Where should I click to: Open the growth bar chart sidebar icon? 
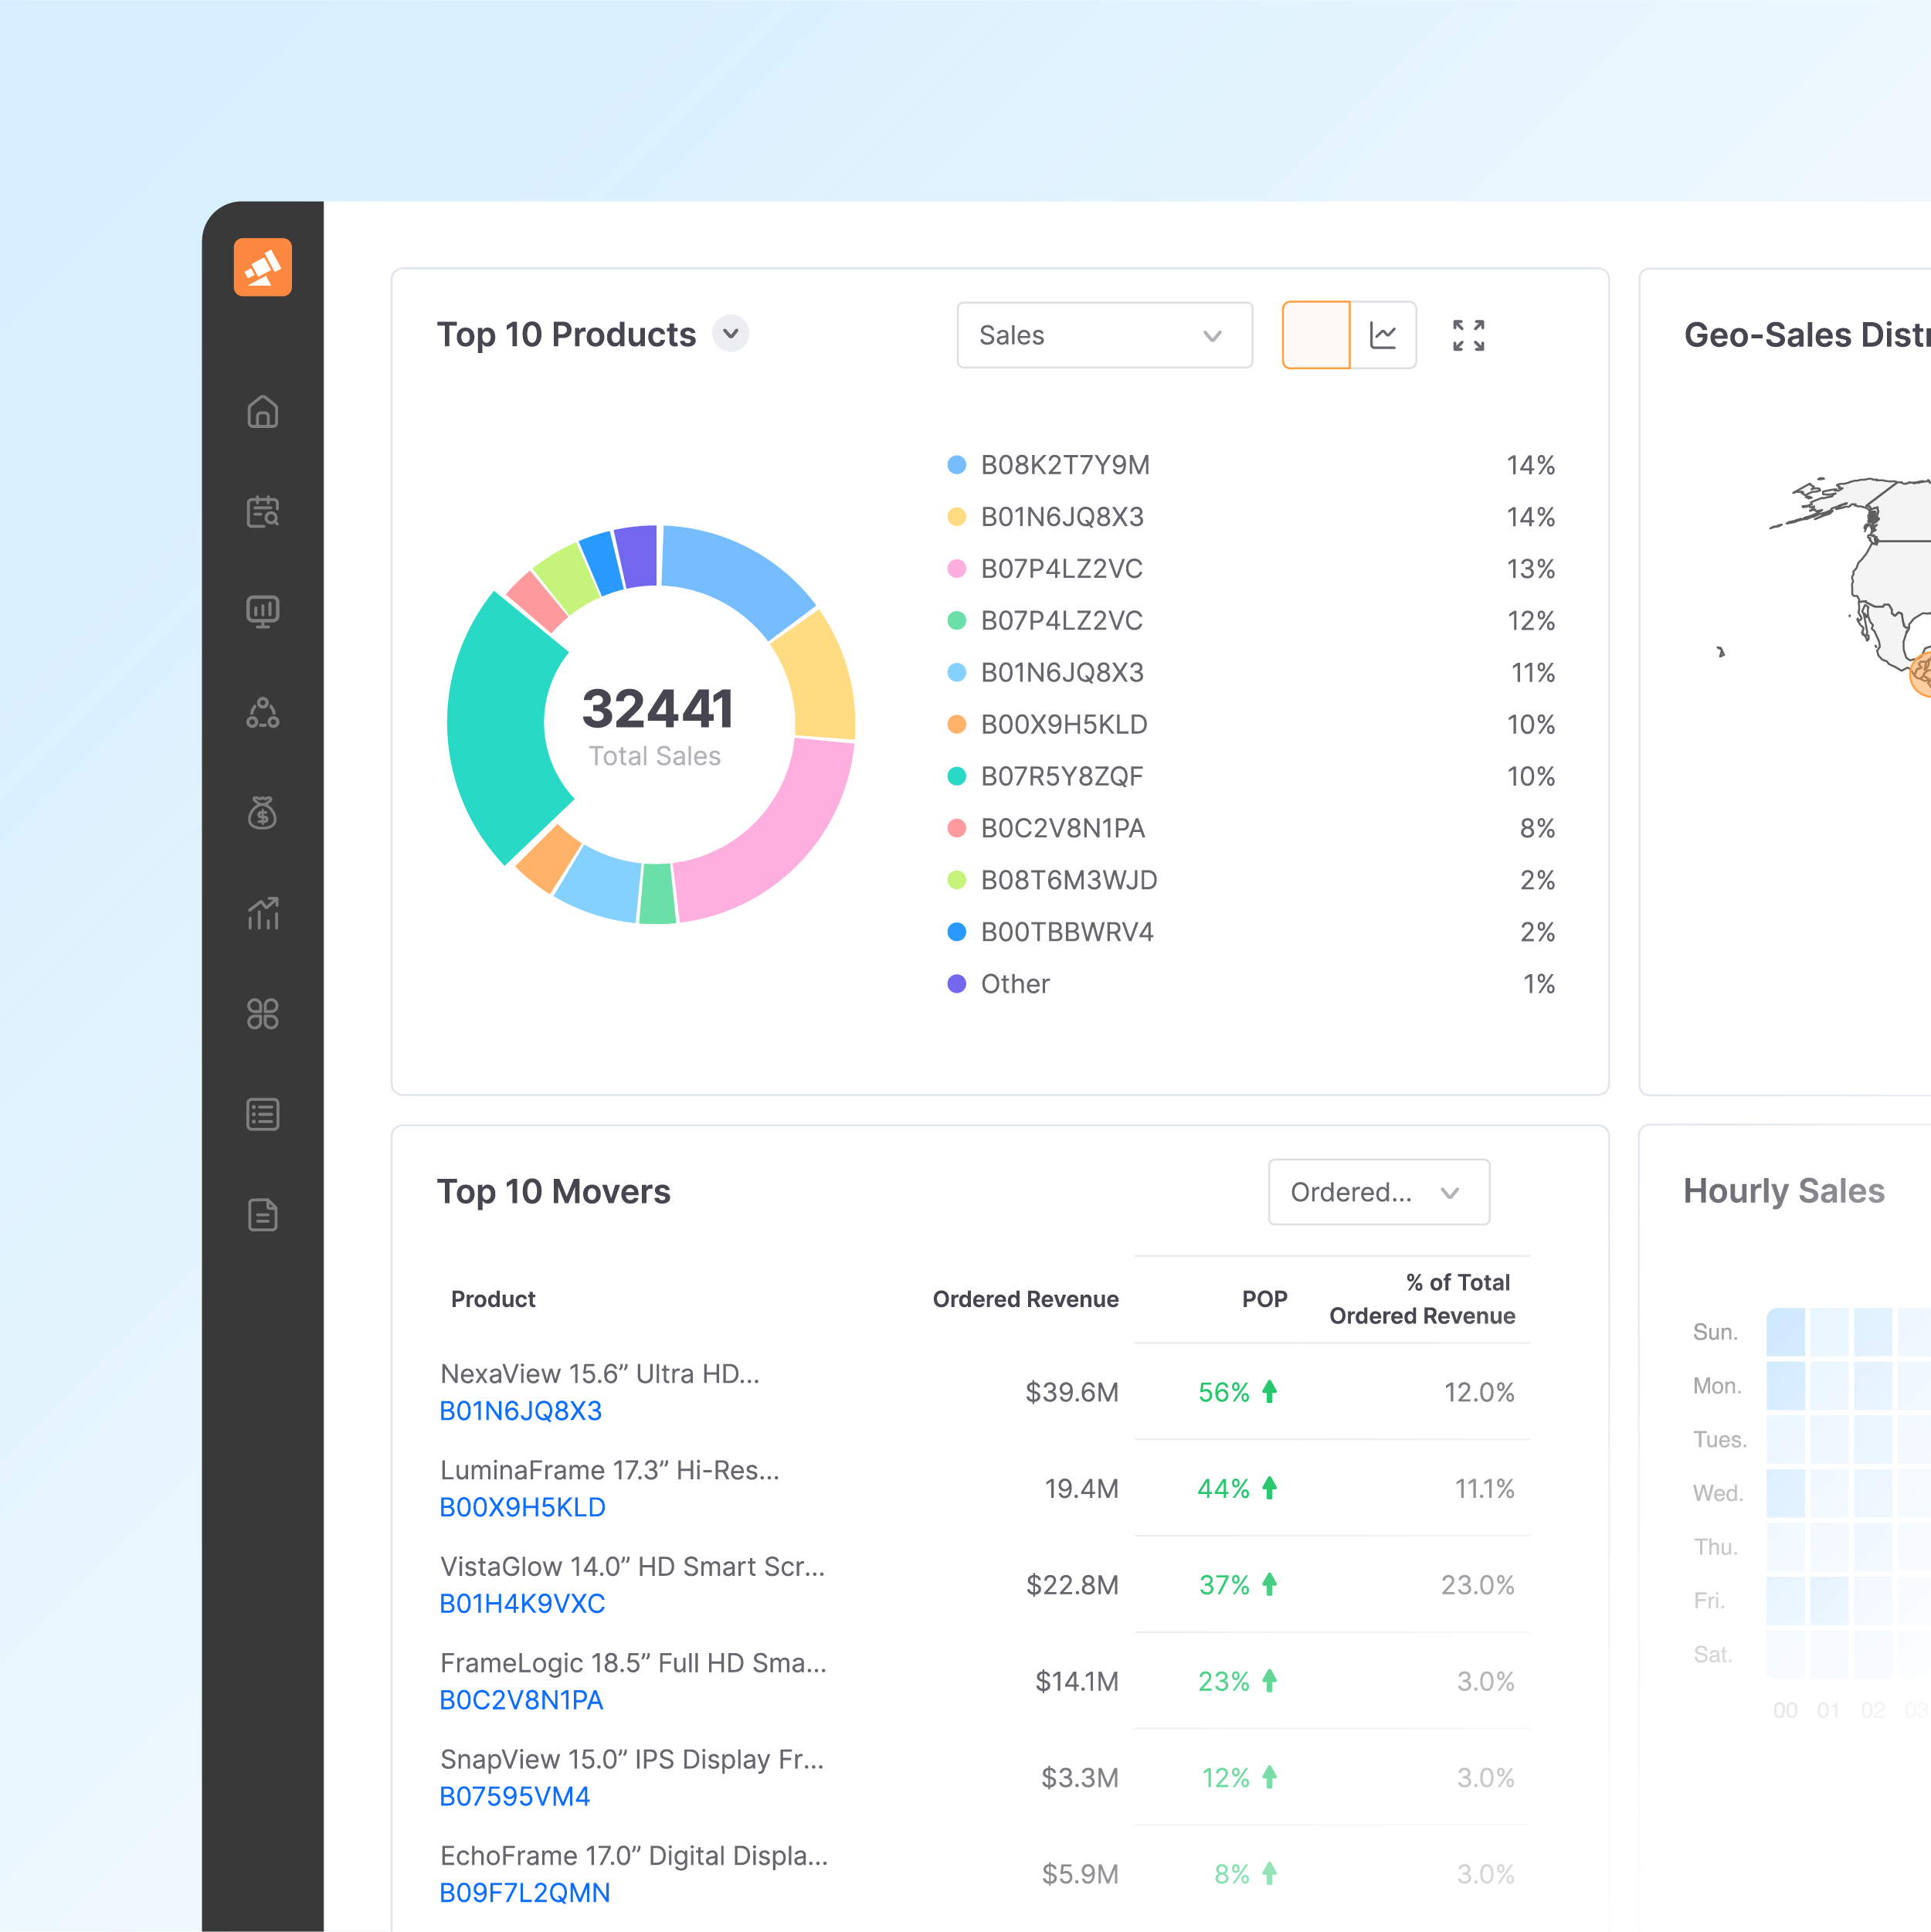[262, 913]
